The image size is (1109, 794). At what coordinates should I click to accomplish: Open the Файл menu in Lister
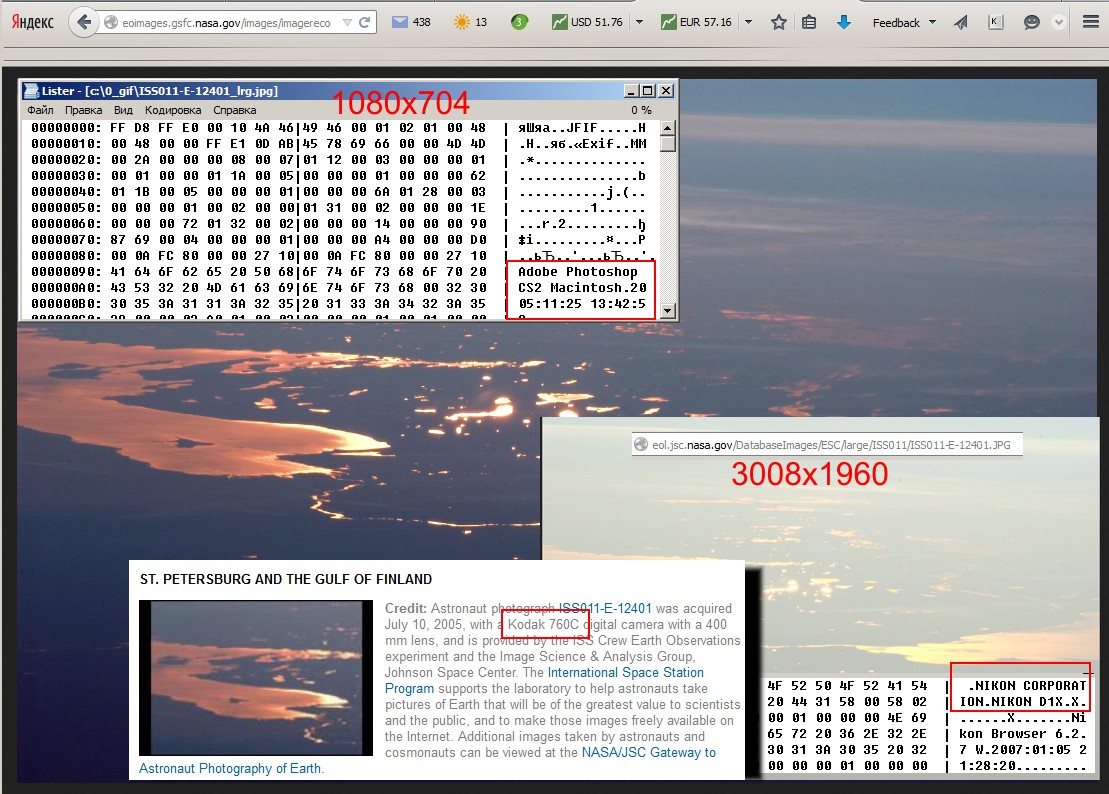pos(40,110)
